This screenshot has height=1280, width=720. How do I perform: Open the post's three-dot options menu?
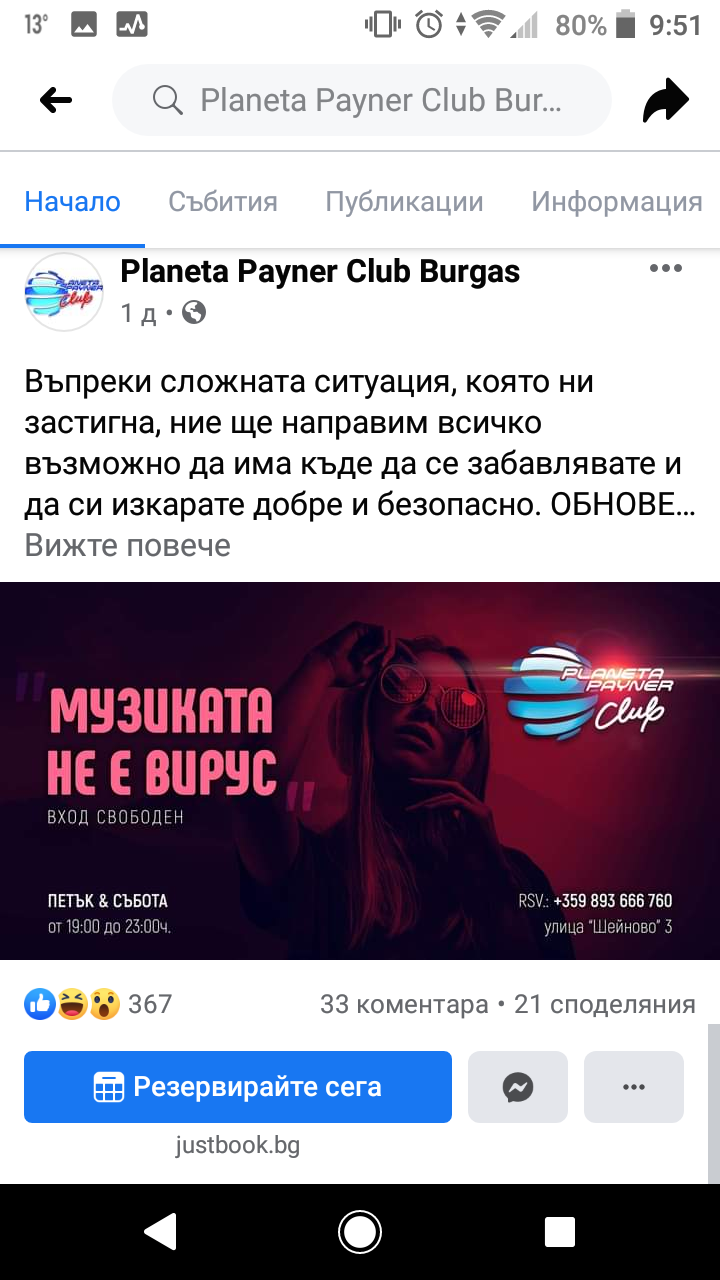pyautogui.click(x=666, y=268)
